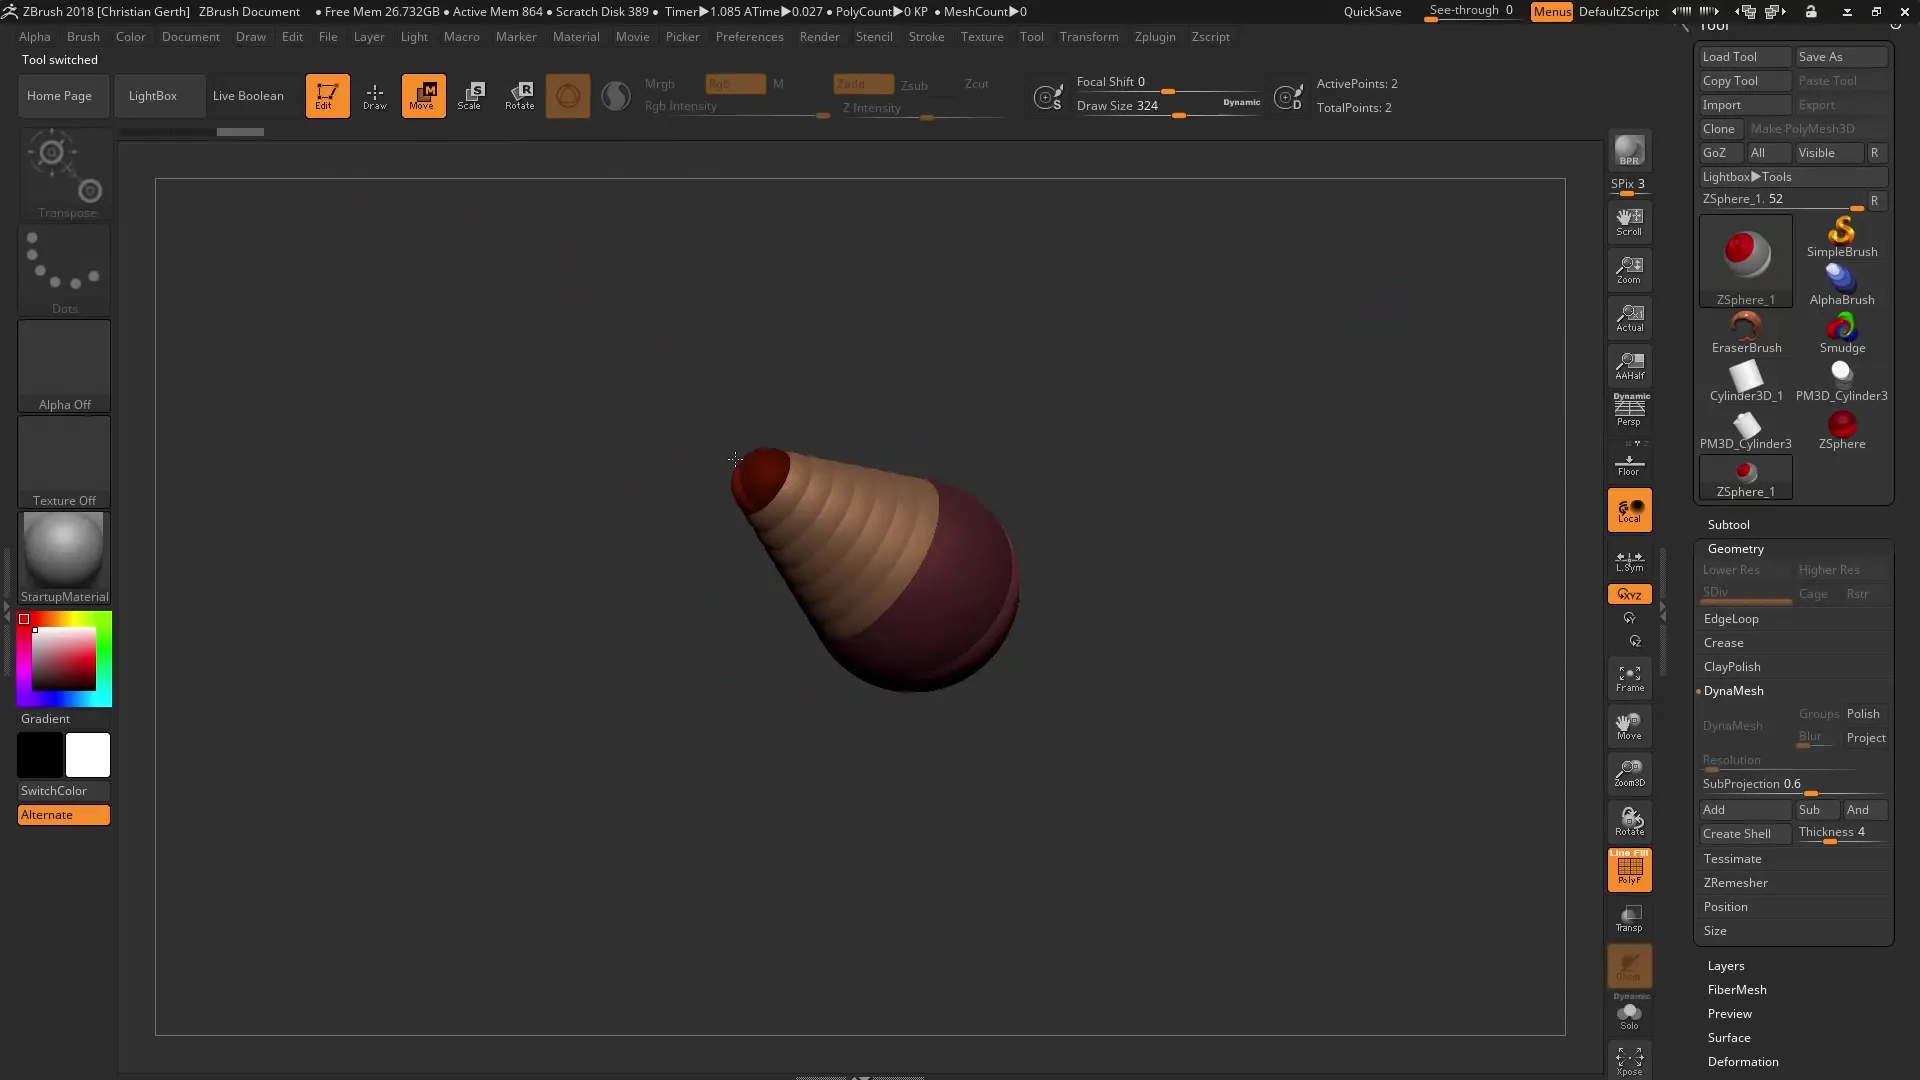Open the Transform menu

point(1088,37)
